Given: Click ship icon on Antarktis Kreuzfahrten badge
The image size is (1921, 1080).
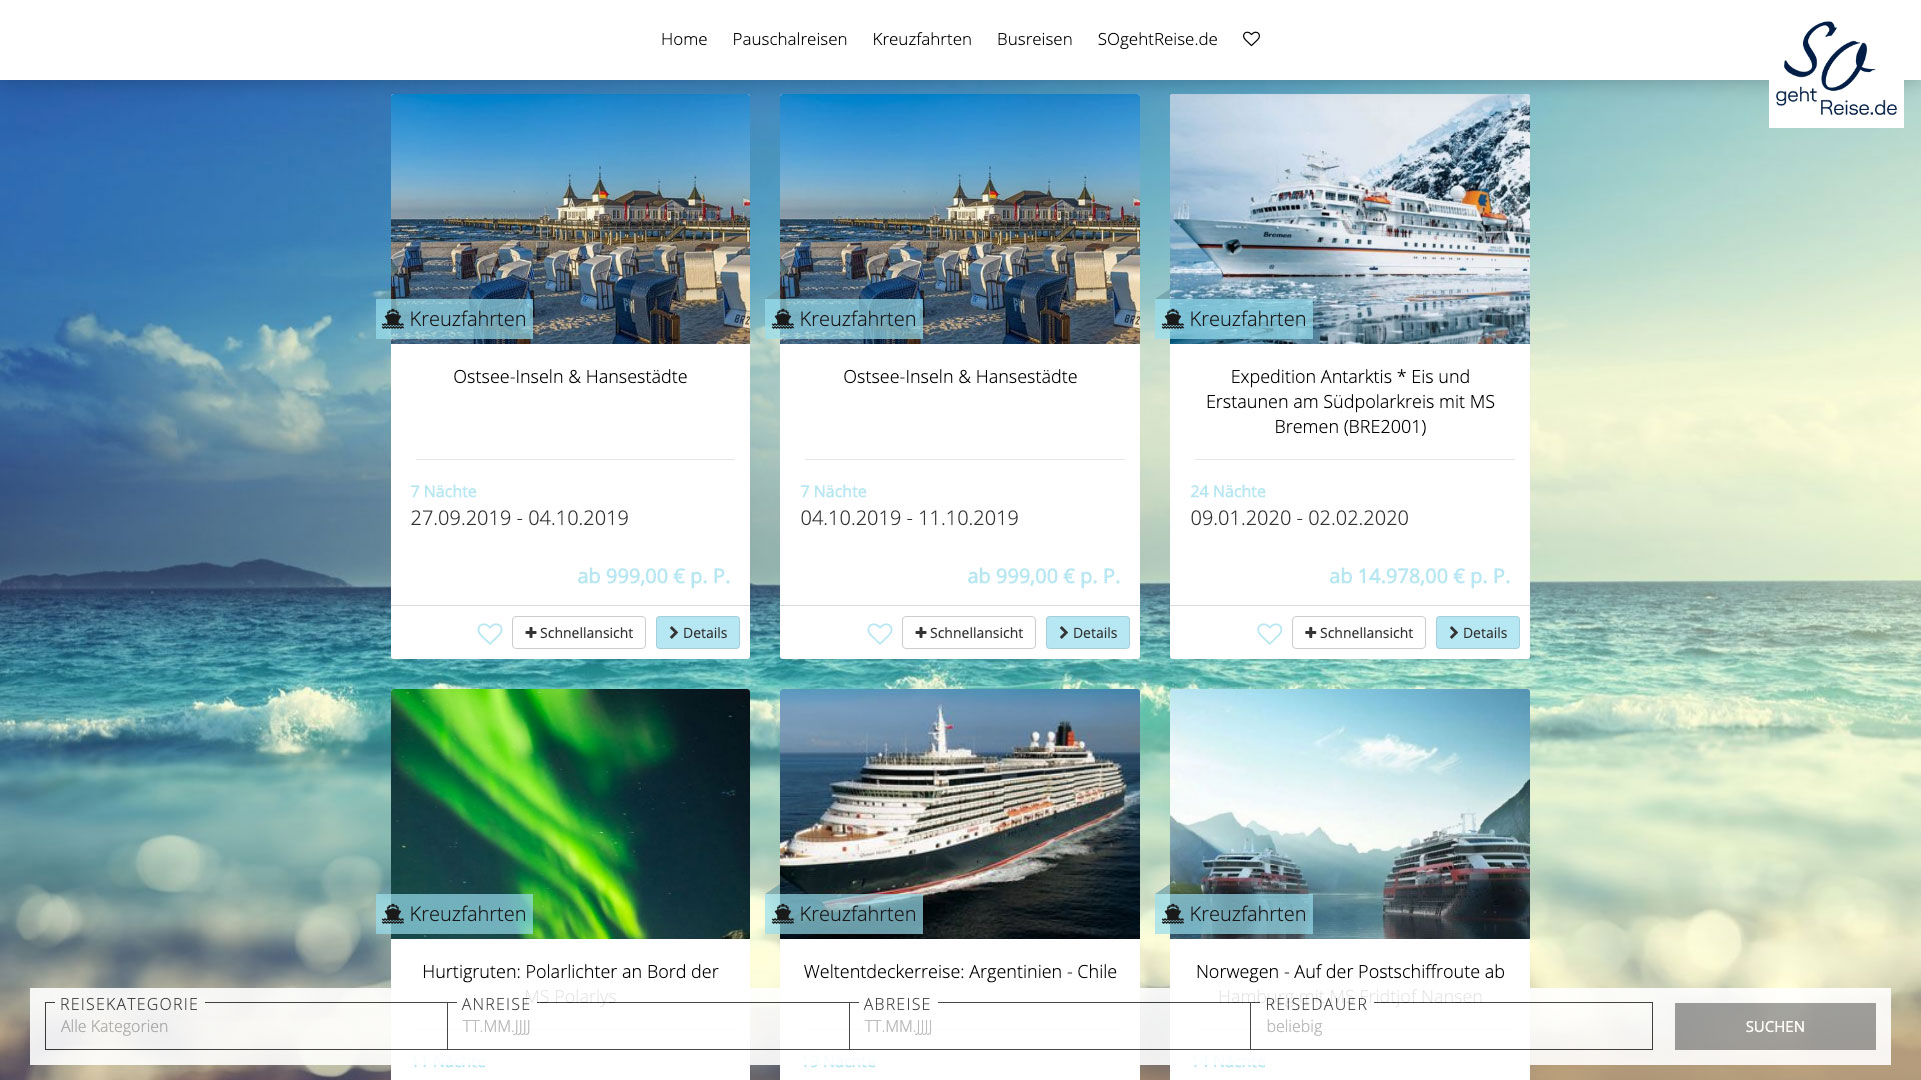Looking at the screenshot, I should [x=1173, y=319].
